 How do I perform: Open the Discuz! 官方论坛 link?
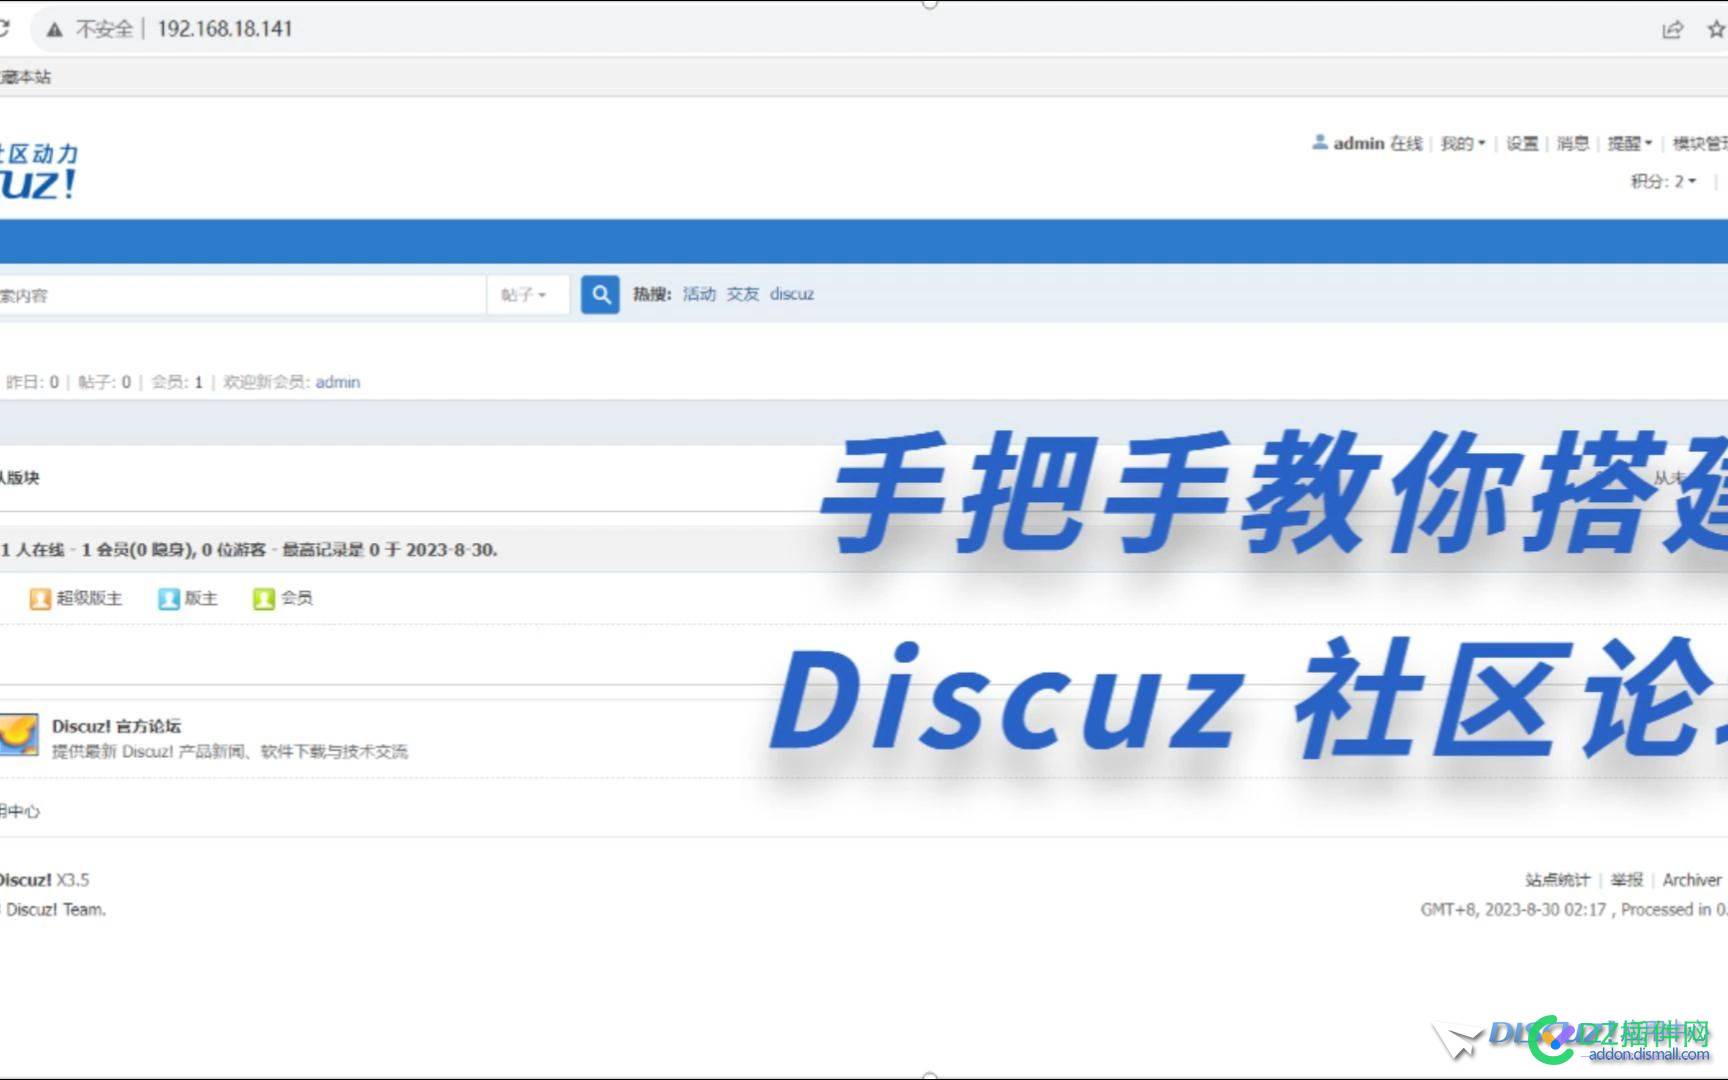(x=116, y=726)
